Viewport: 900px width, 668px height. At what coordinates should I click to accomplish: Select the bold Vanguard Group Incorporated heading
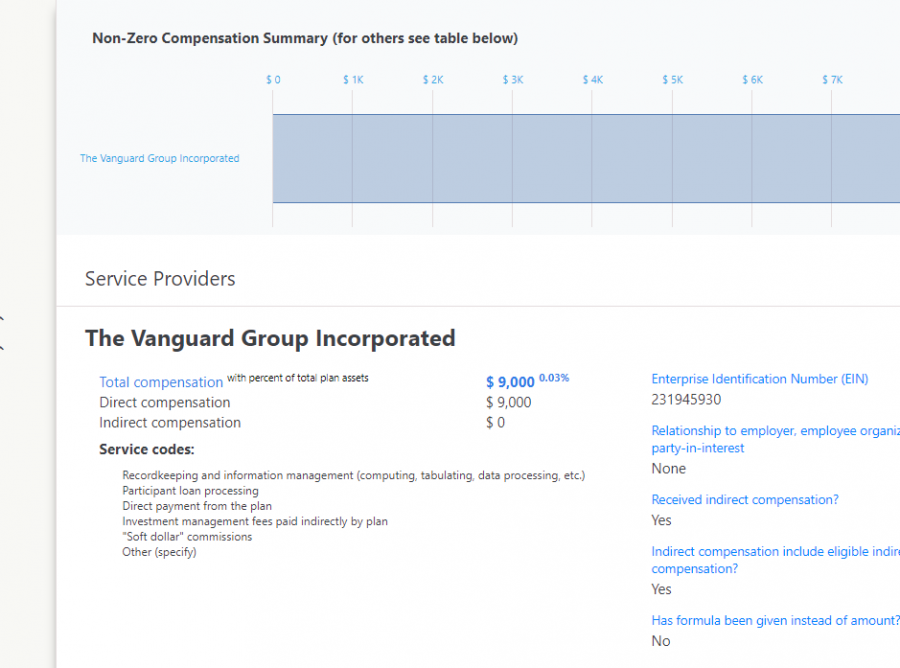[x=270, y=338]
